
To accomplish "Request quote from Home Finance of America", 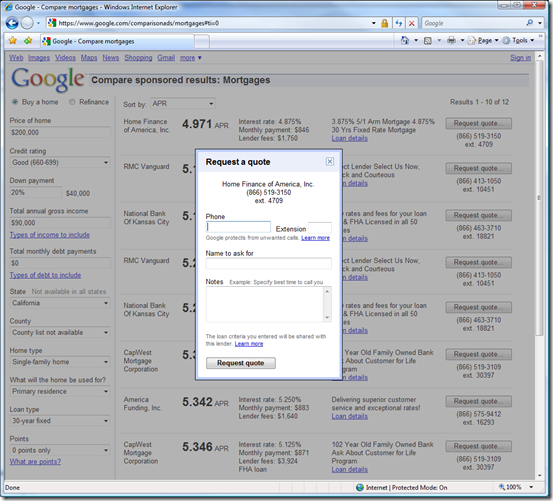I will click(x=478, y=123).
